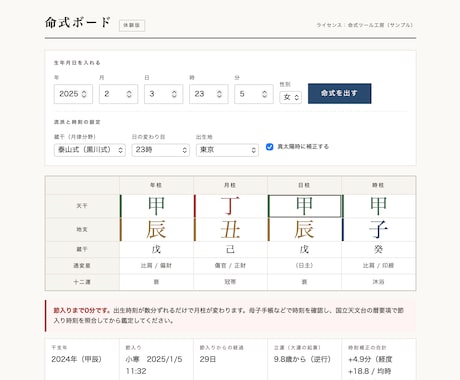
Task: Click the 9.8歳から(逆行) value
Action: point(302,359)
